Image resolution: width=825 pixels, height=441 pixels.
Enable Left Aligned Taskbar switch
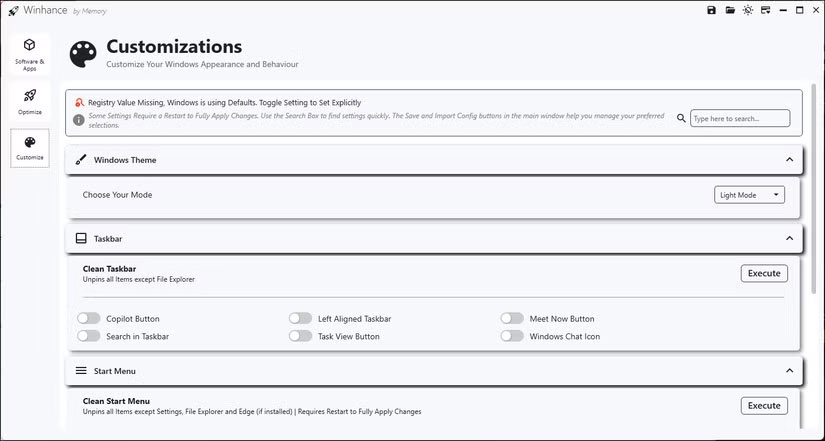(300, 319)
